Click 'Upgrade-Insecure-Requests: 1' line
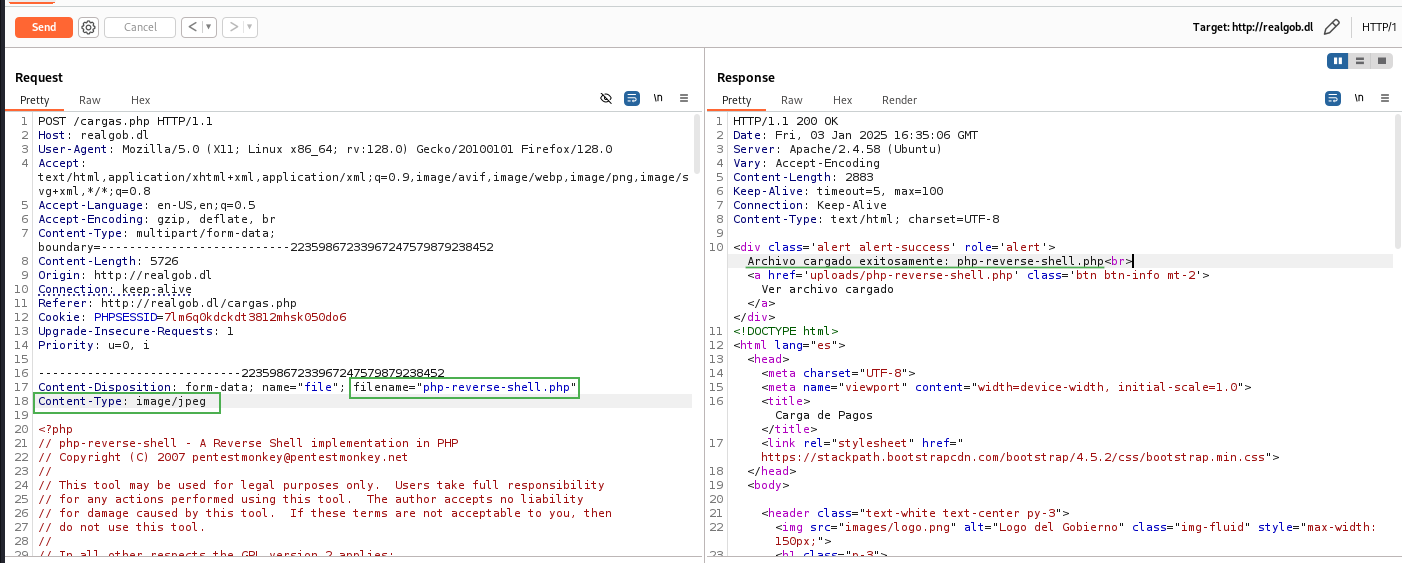 [x=135, y=331]
